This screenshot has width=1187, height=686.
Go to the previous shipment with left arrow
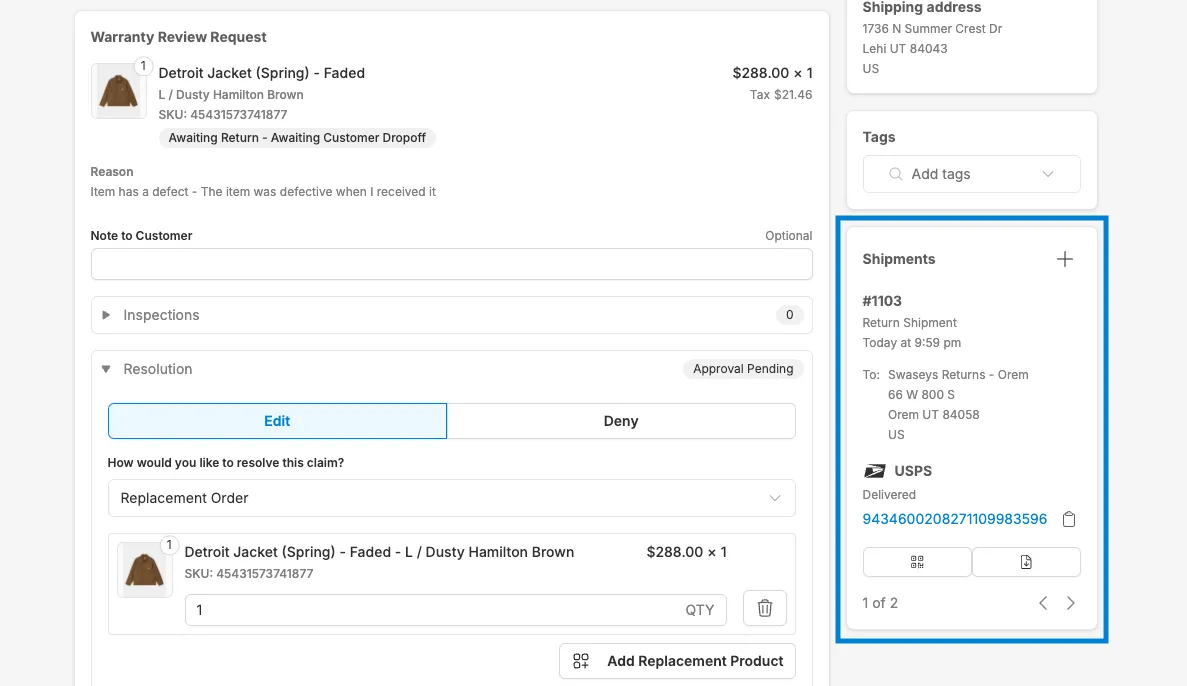pyautogui.click(x=1043, y=603)
